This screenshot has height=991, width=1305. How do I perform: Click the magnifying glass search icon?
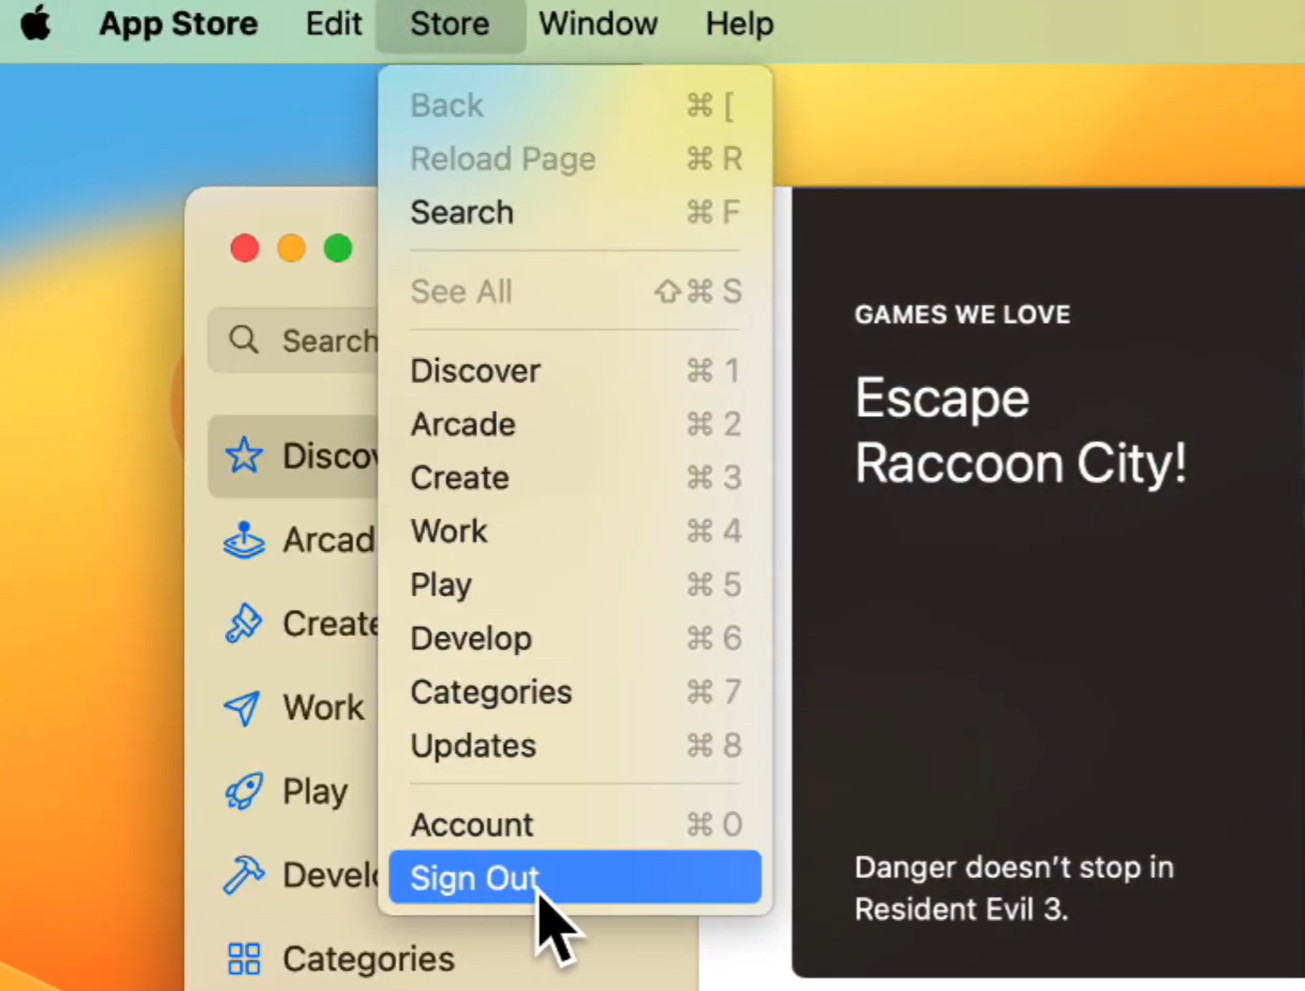click(x=244, y=340)
